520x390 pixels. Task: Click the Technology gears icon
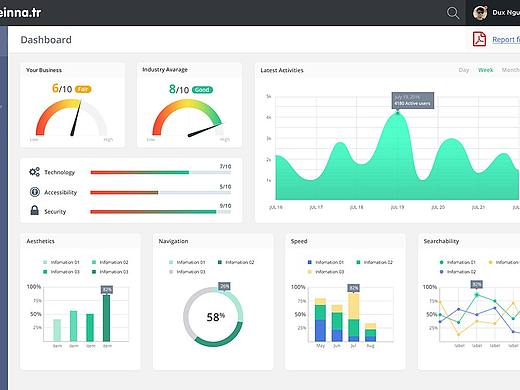click(34, 172)
